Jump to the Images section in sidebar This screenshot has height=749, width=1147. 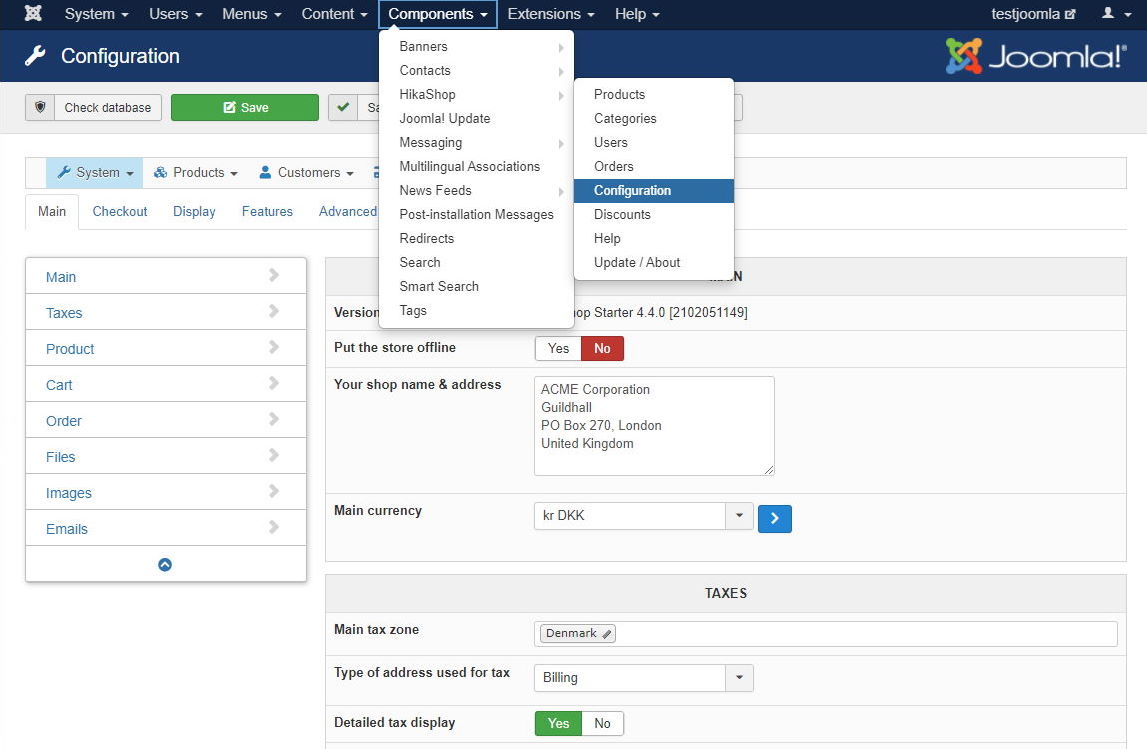pyautogui.click(x=166, y=492)
